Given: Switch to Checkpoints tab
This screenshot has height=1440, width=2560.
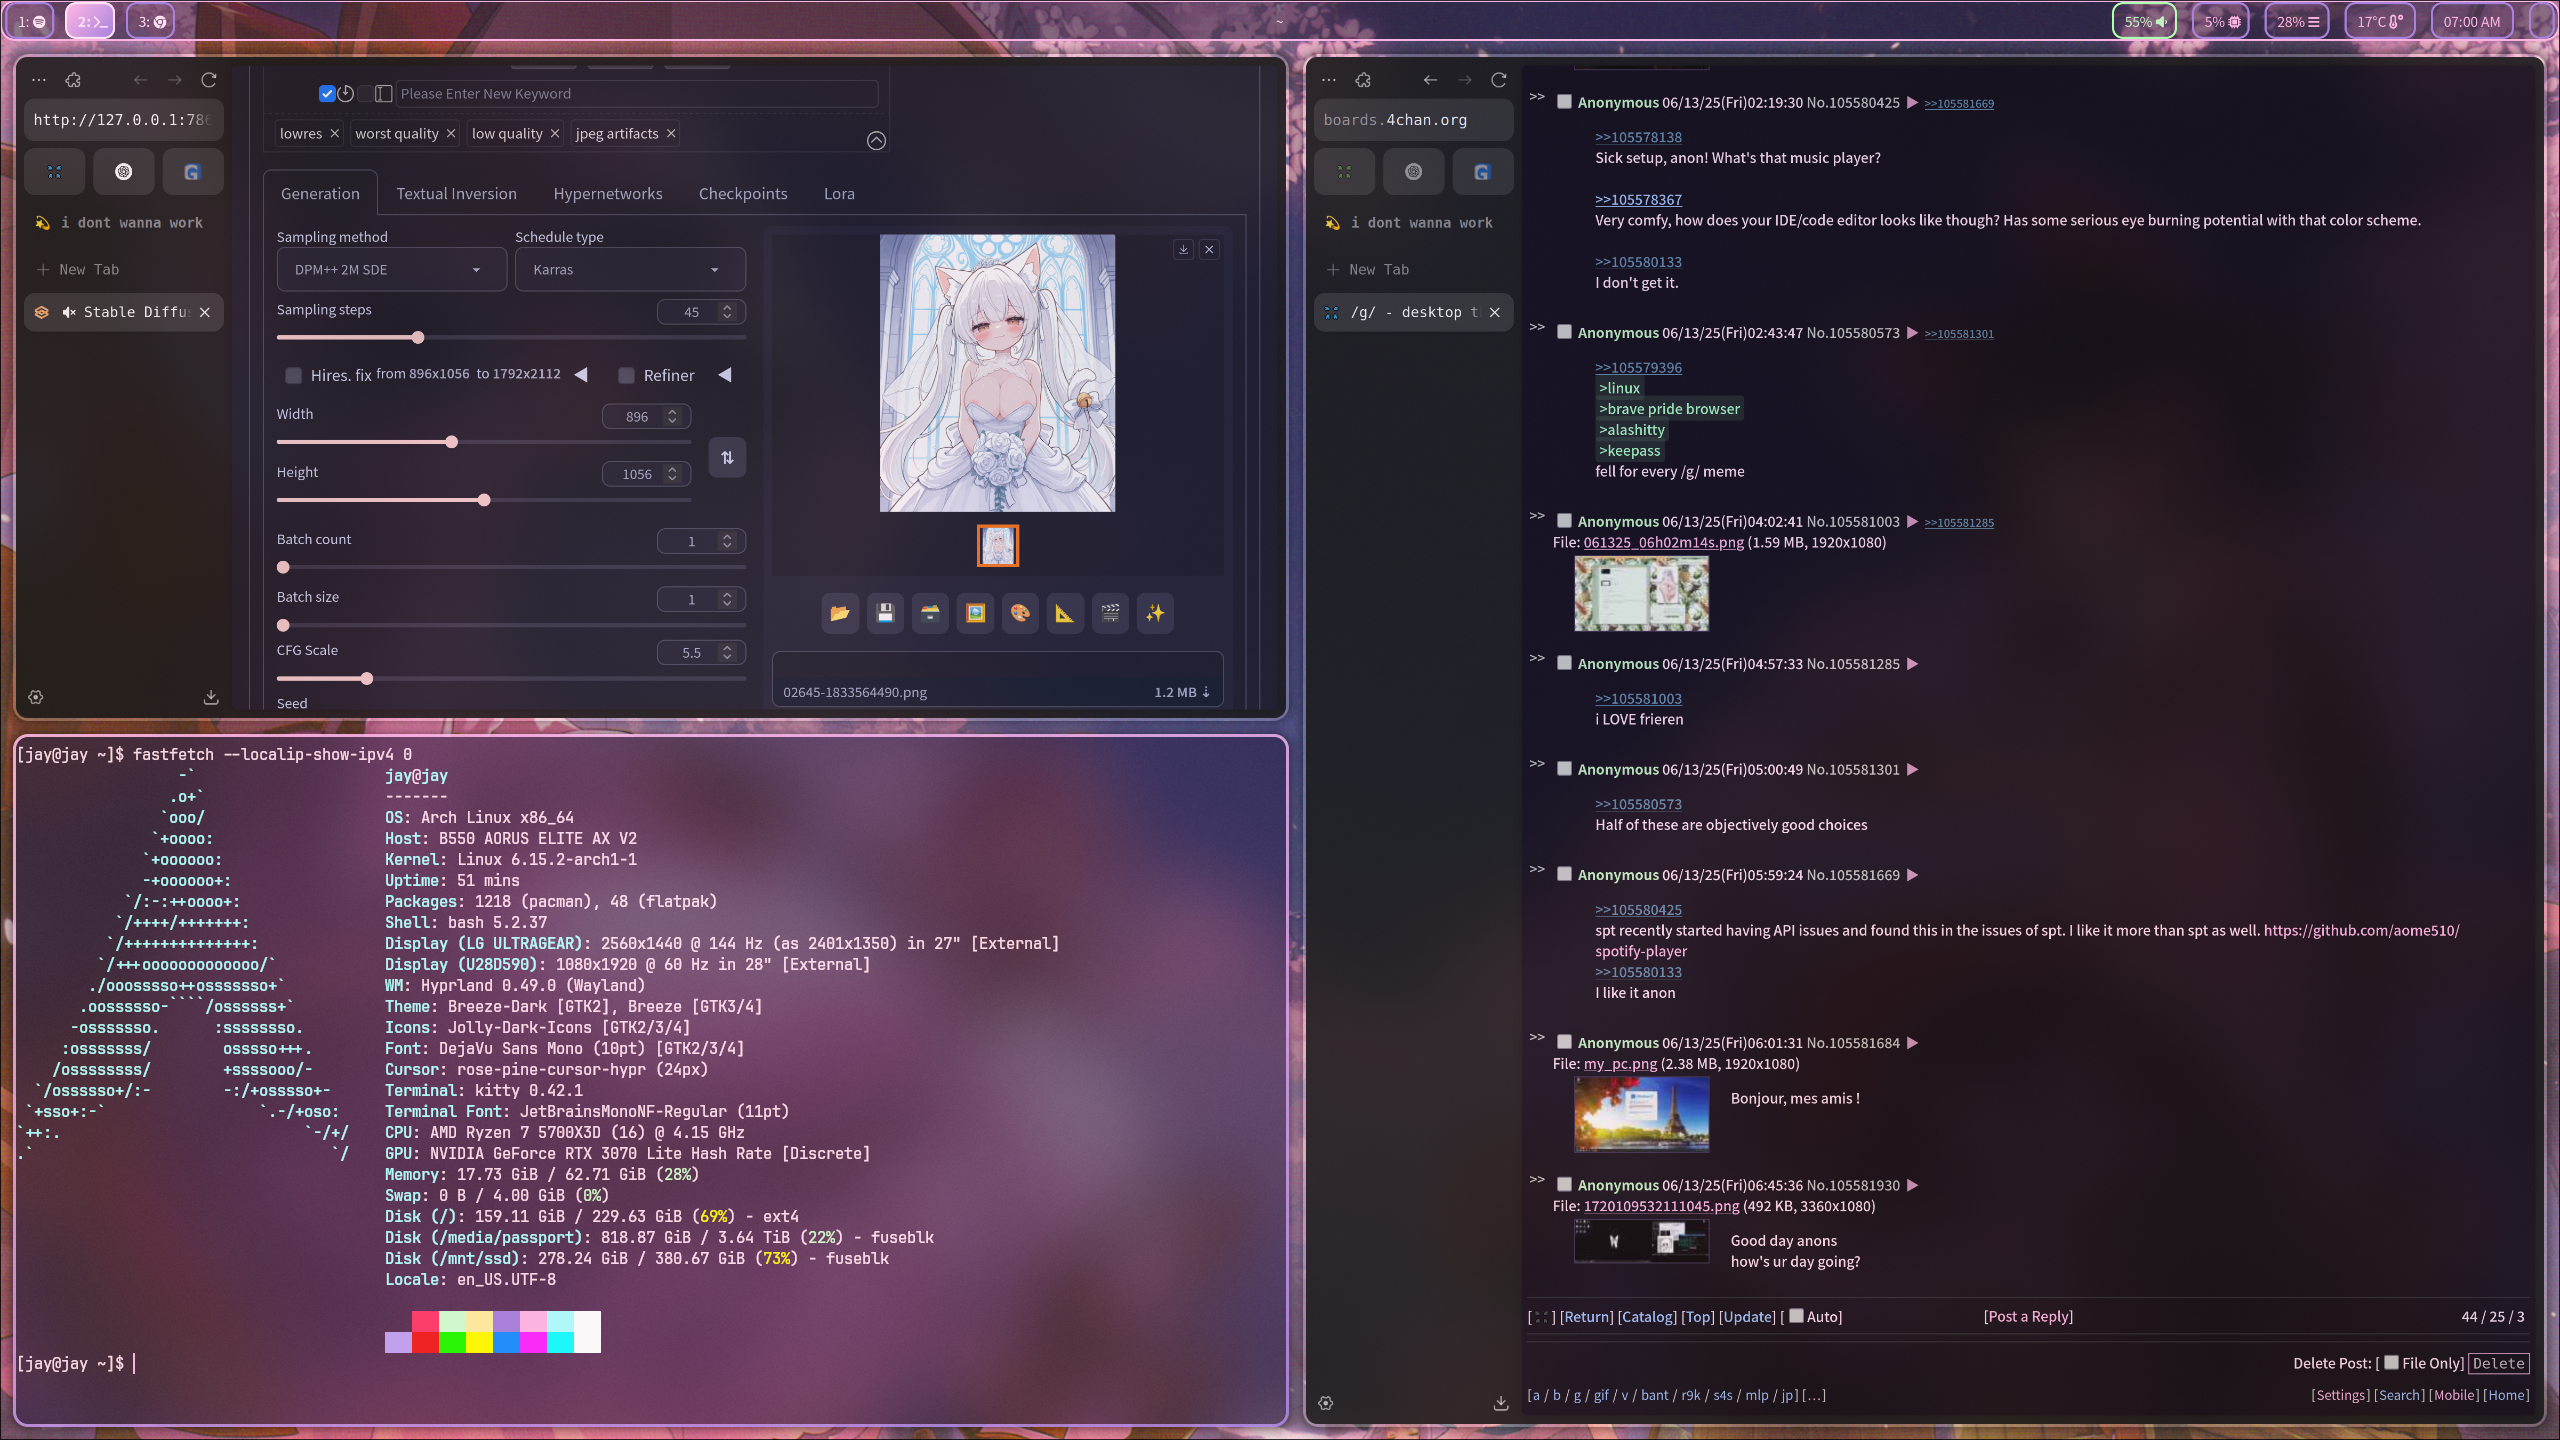Looking at the screenshot, I should 743,194.
